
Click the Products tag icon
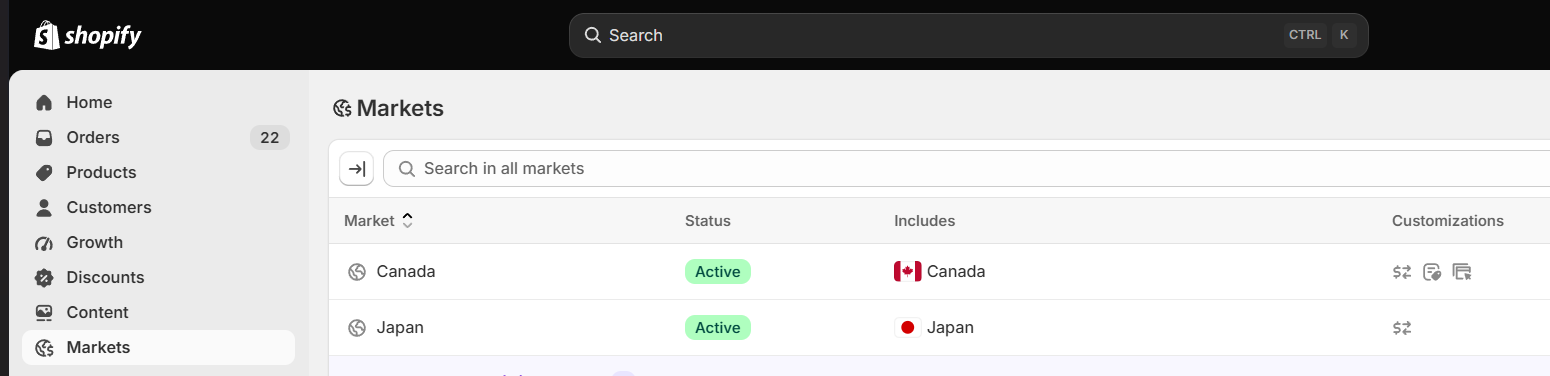(44, 173)
